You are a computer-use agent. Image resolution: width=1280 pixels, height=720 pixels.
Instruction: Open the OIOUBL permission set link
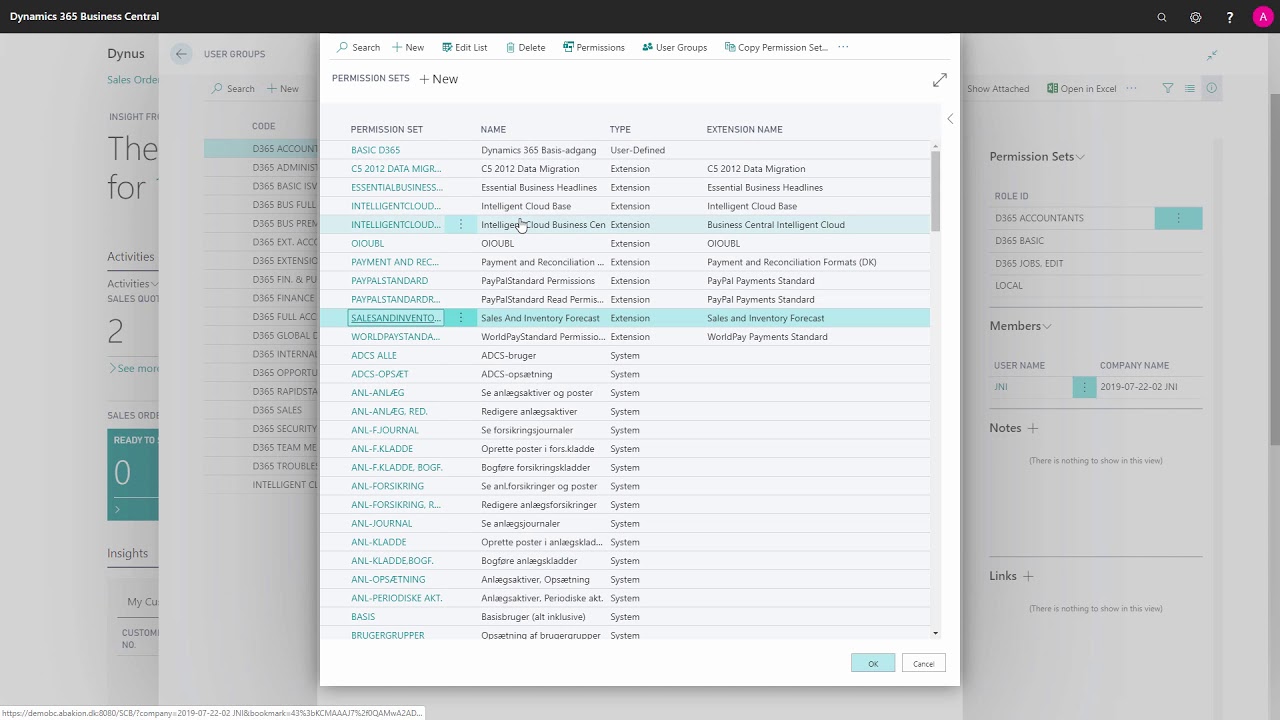(x=367, y=244)
